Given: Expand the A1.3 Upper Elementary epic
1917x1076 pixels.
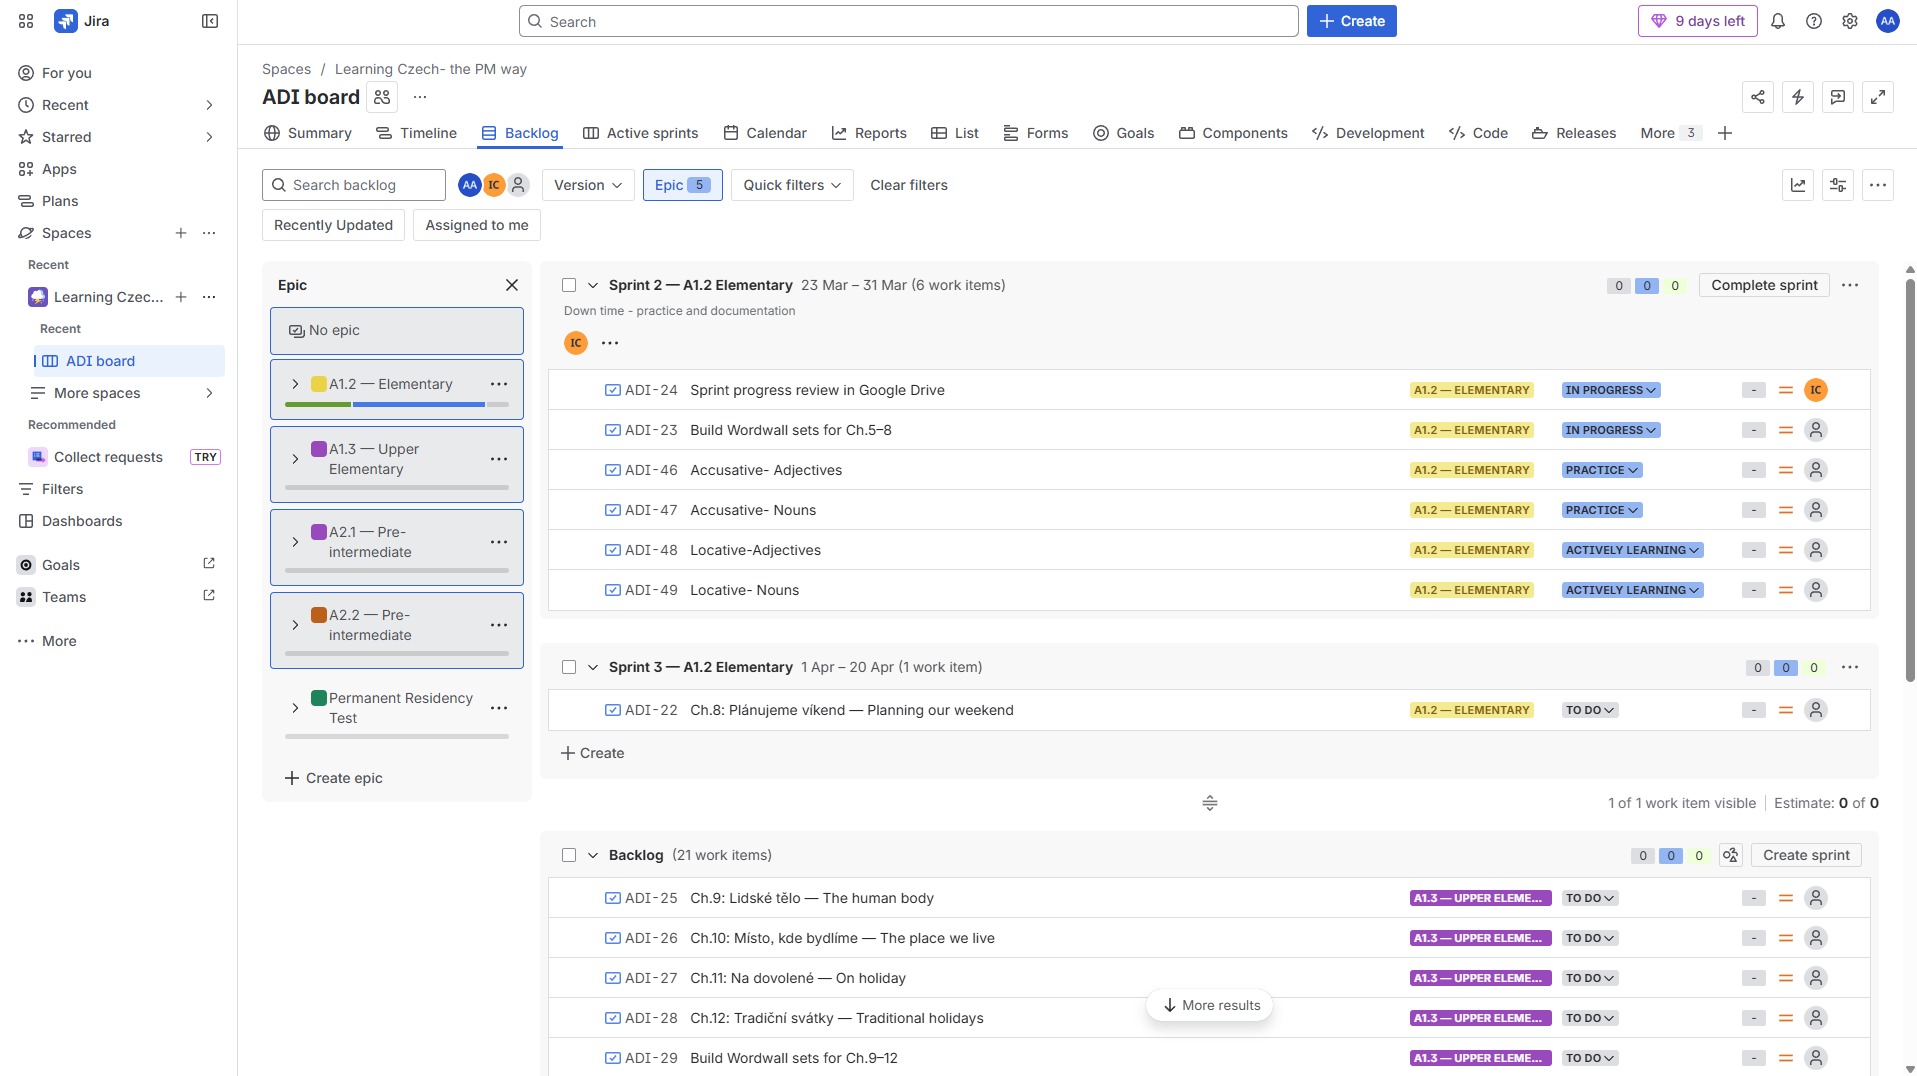Looking at the screenshot, I should tap(295, 459).
